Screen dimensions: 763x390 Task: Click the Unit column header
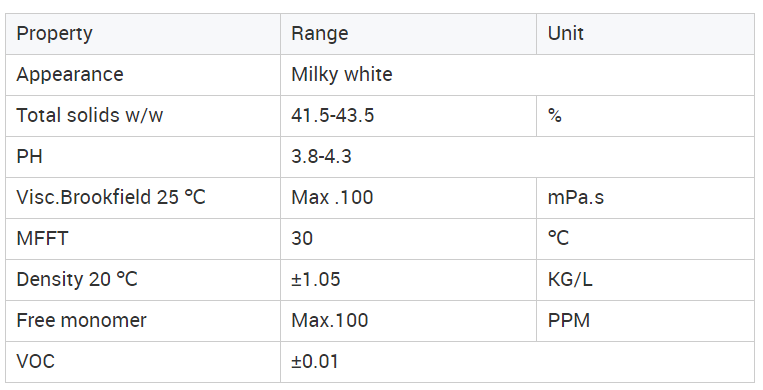[645, 34]
